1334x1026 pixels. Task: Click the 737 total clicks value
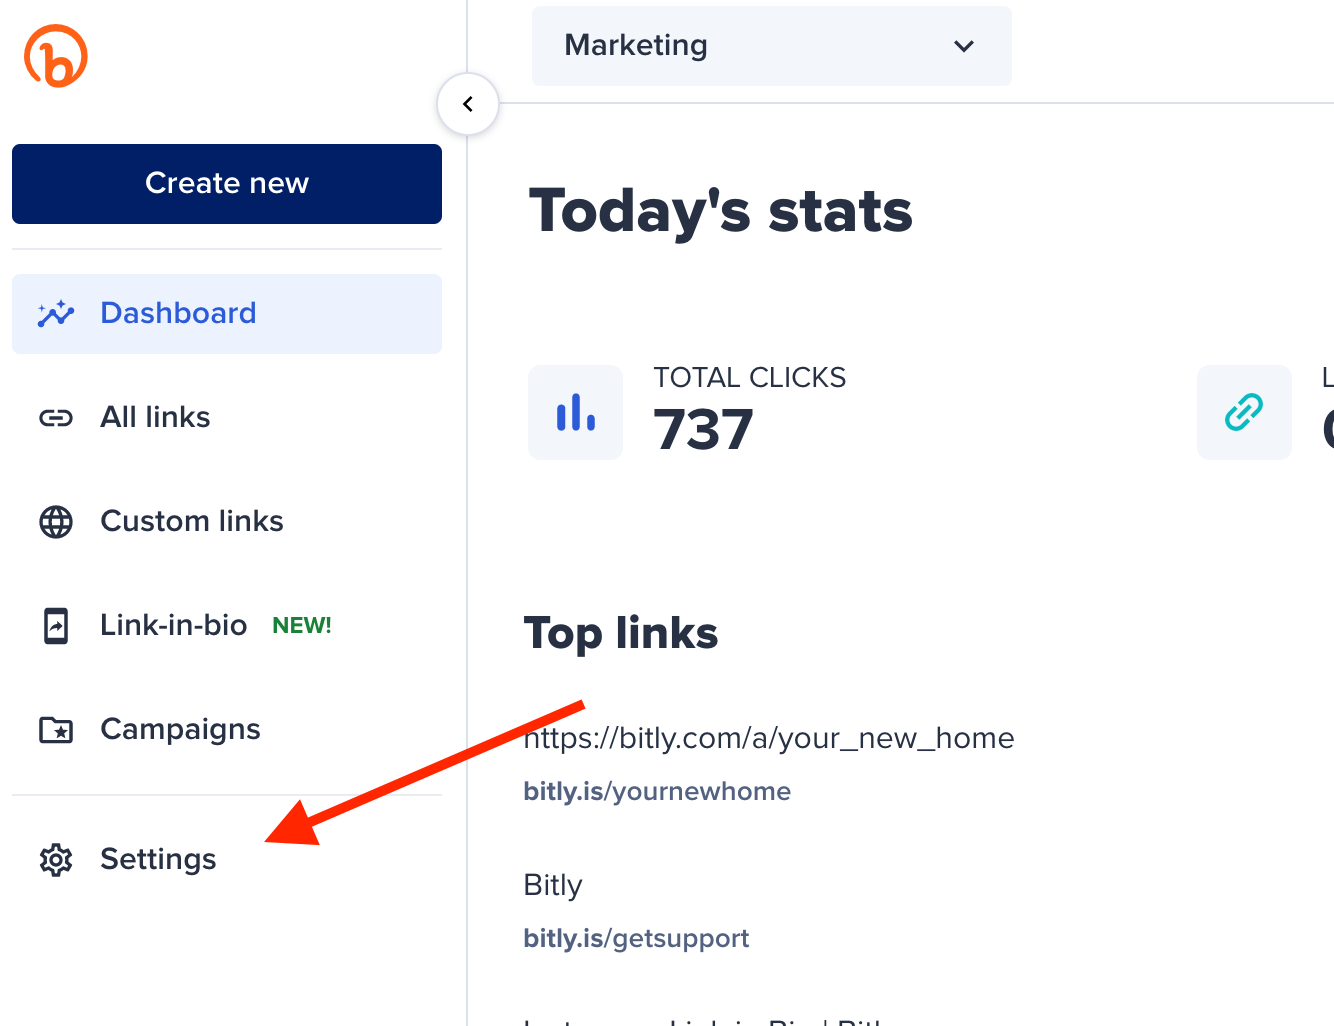click(x=703, y=430)
